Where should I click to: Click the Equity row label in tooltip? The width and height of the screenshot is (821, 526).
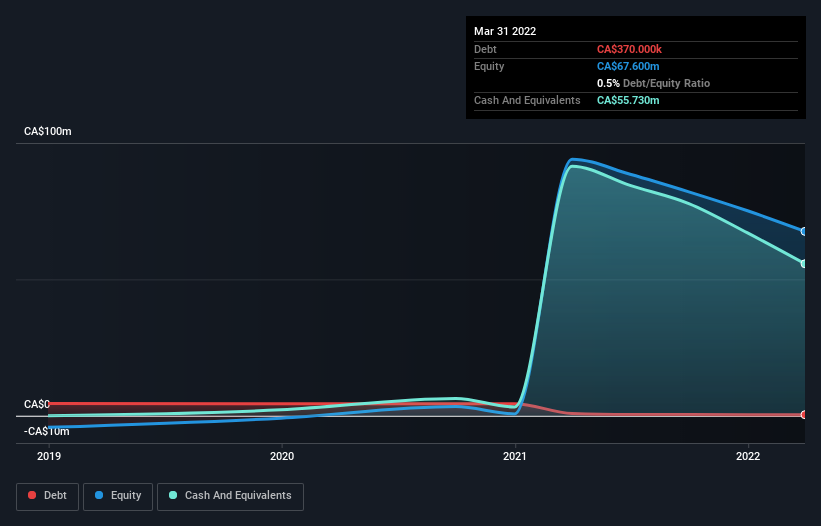point(489,66)
